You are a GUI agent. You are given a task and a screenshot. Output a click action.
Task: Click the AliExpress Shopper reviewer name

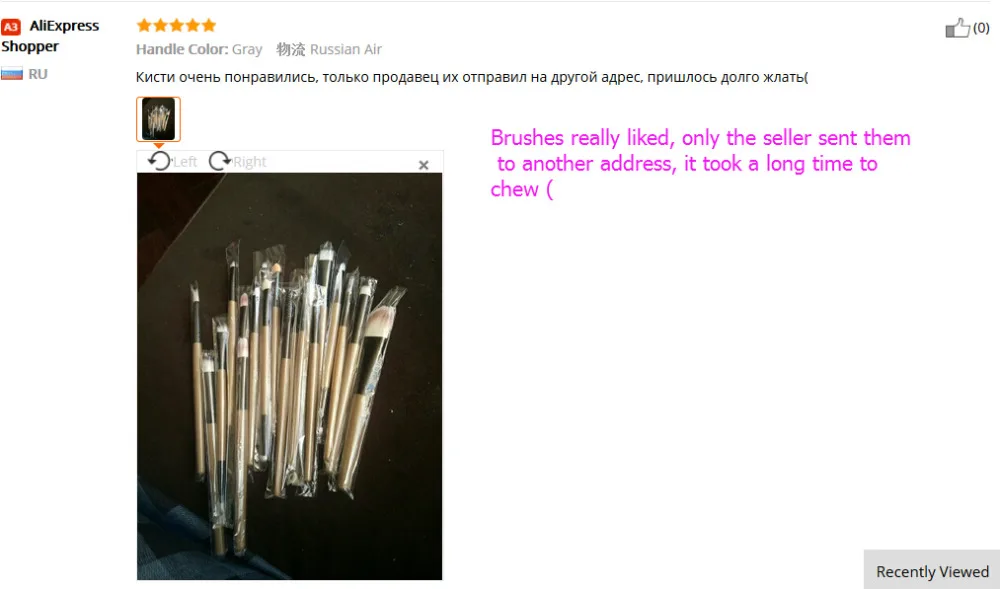pos(50,36)
